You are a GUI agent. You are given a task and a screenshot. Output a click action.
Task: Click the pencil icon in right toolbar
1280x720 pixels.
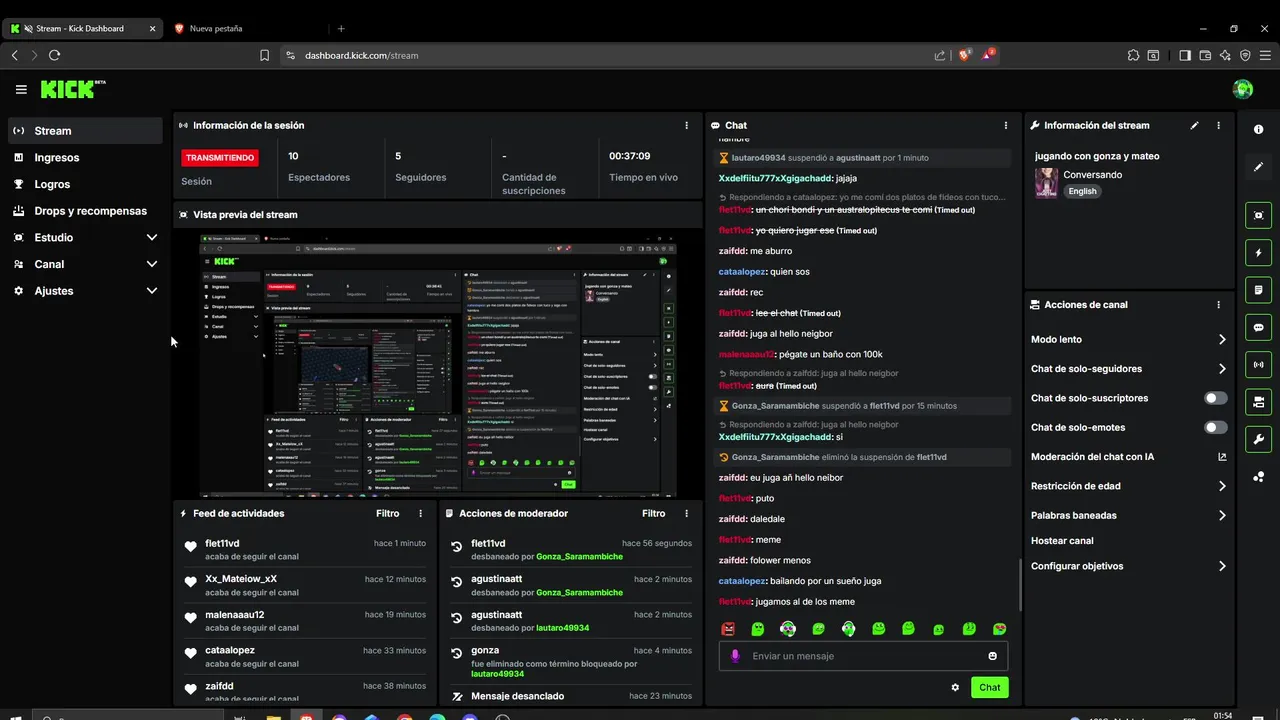pos(1259,167)
